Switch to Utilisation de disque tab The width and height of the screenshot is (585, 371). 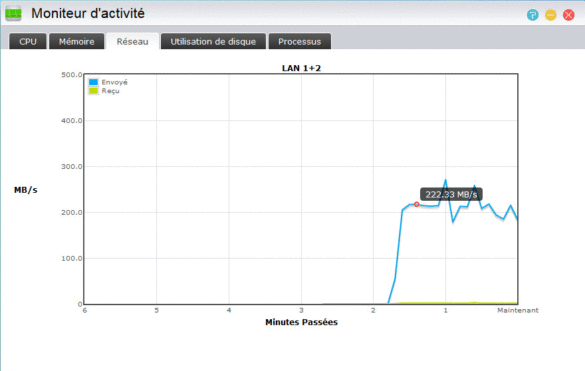click(x=213, y=41)
